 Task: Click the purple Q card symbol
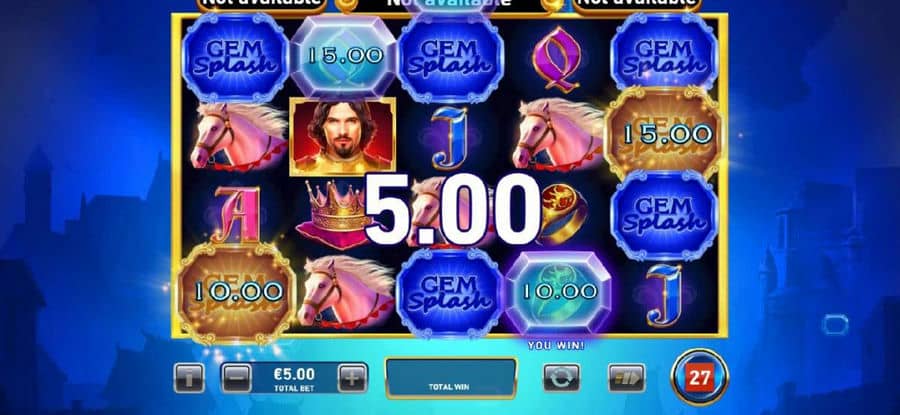pyautogui.click(x=555, y=59)
